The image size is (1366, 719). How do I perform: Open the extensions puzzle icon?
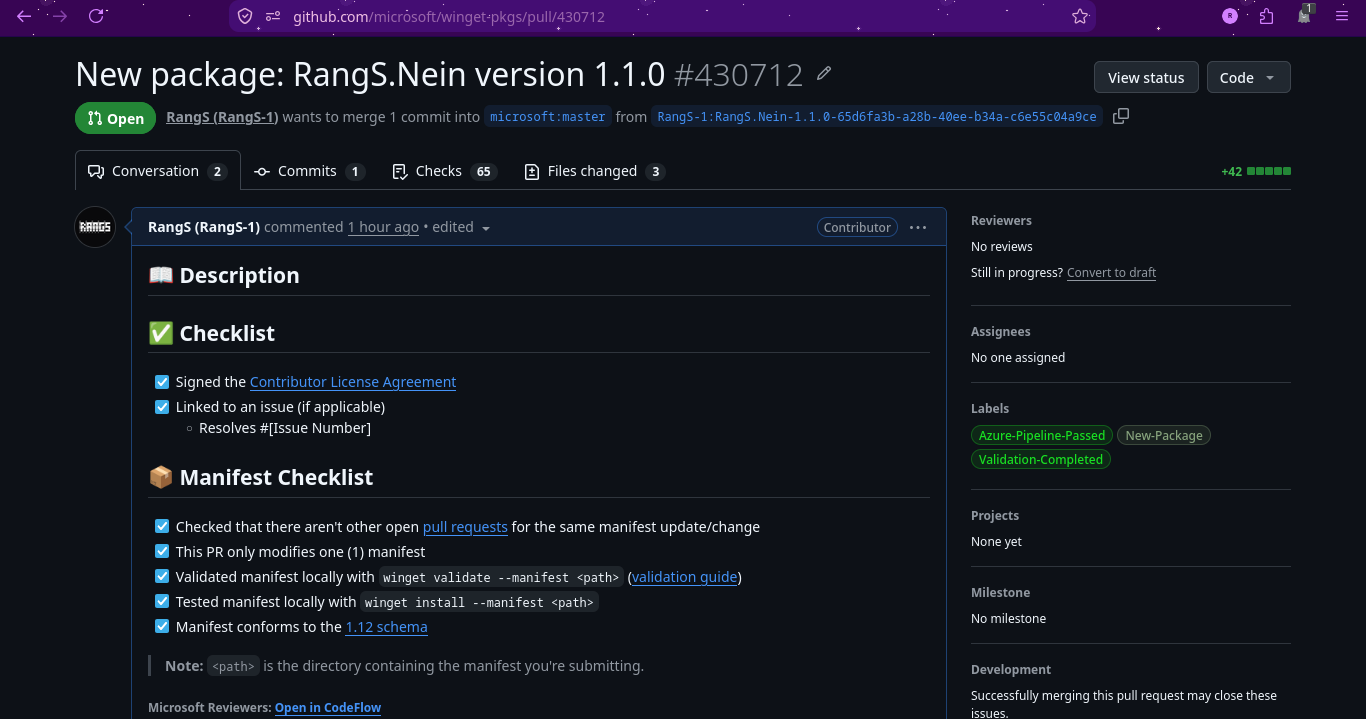[1267, 16]
